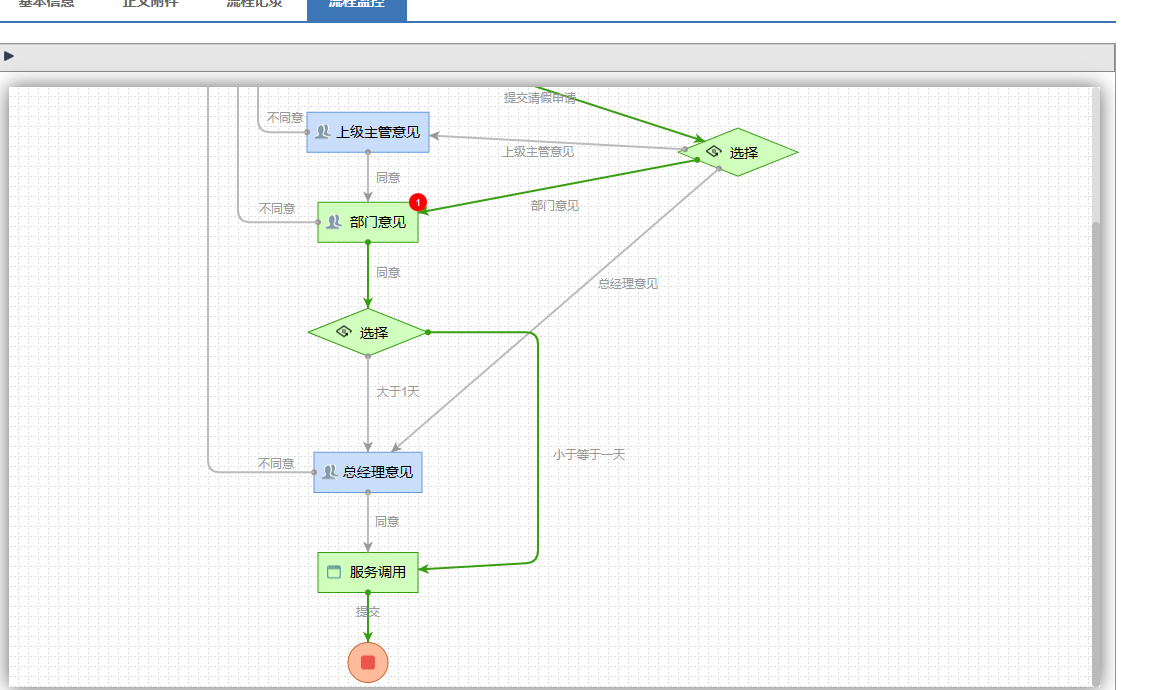Select the 部门意见 task node
The image size is (1153, 690).
(x=368, y=222)
